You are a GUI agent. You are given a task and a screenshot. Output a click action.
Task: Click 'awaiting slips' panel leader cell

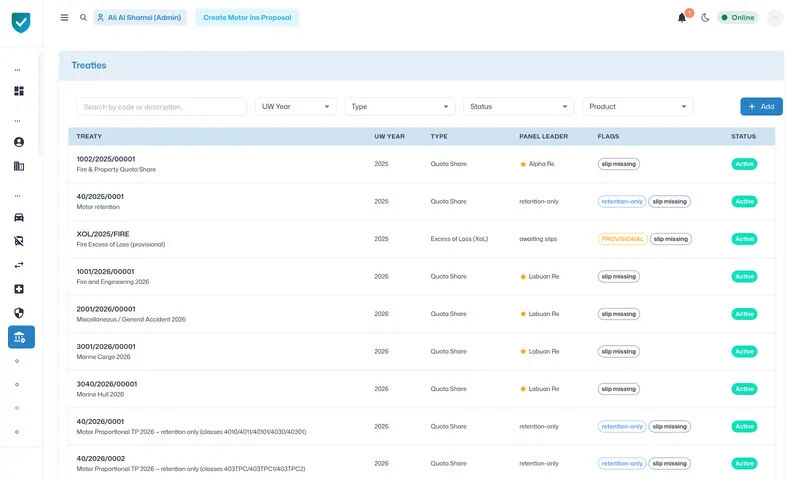[x=538, y=239]
